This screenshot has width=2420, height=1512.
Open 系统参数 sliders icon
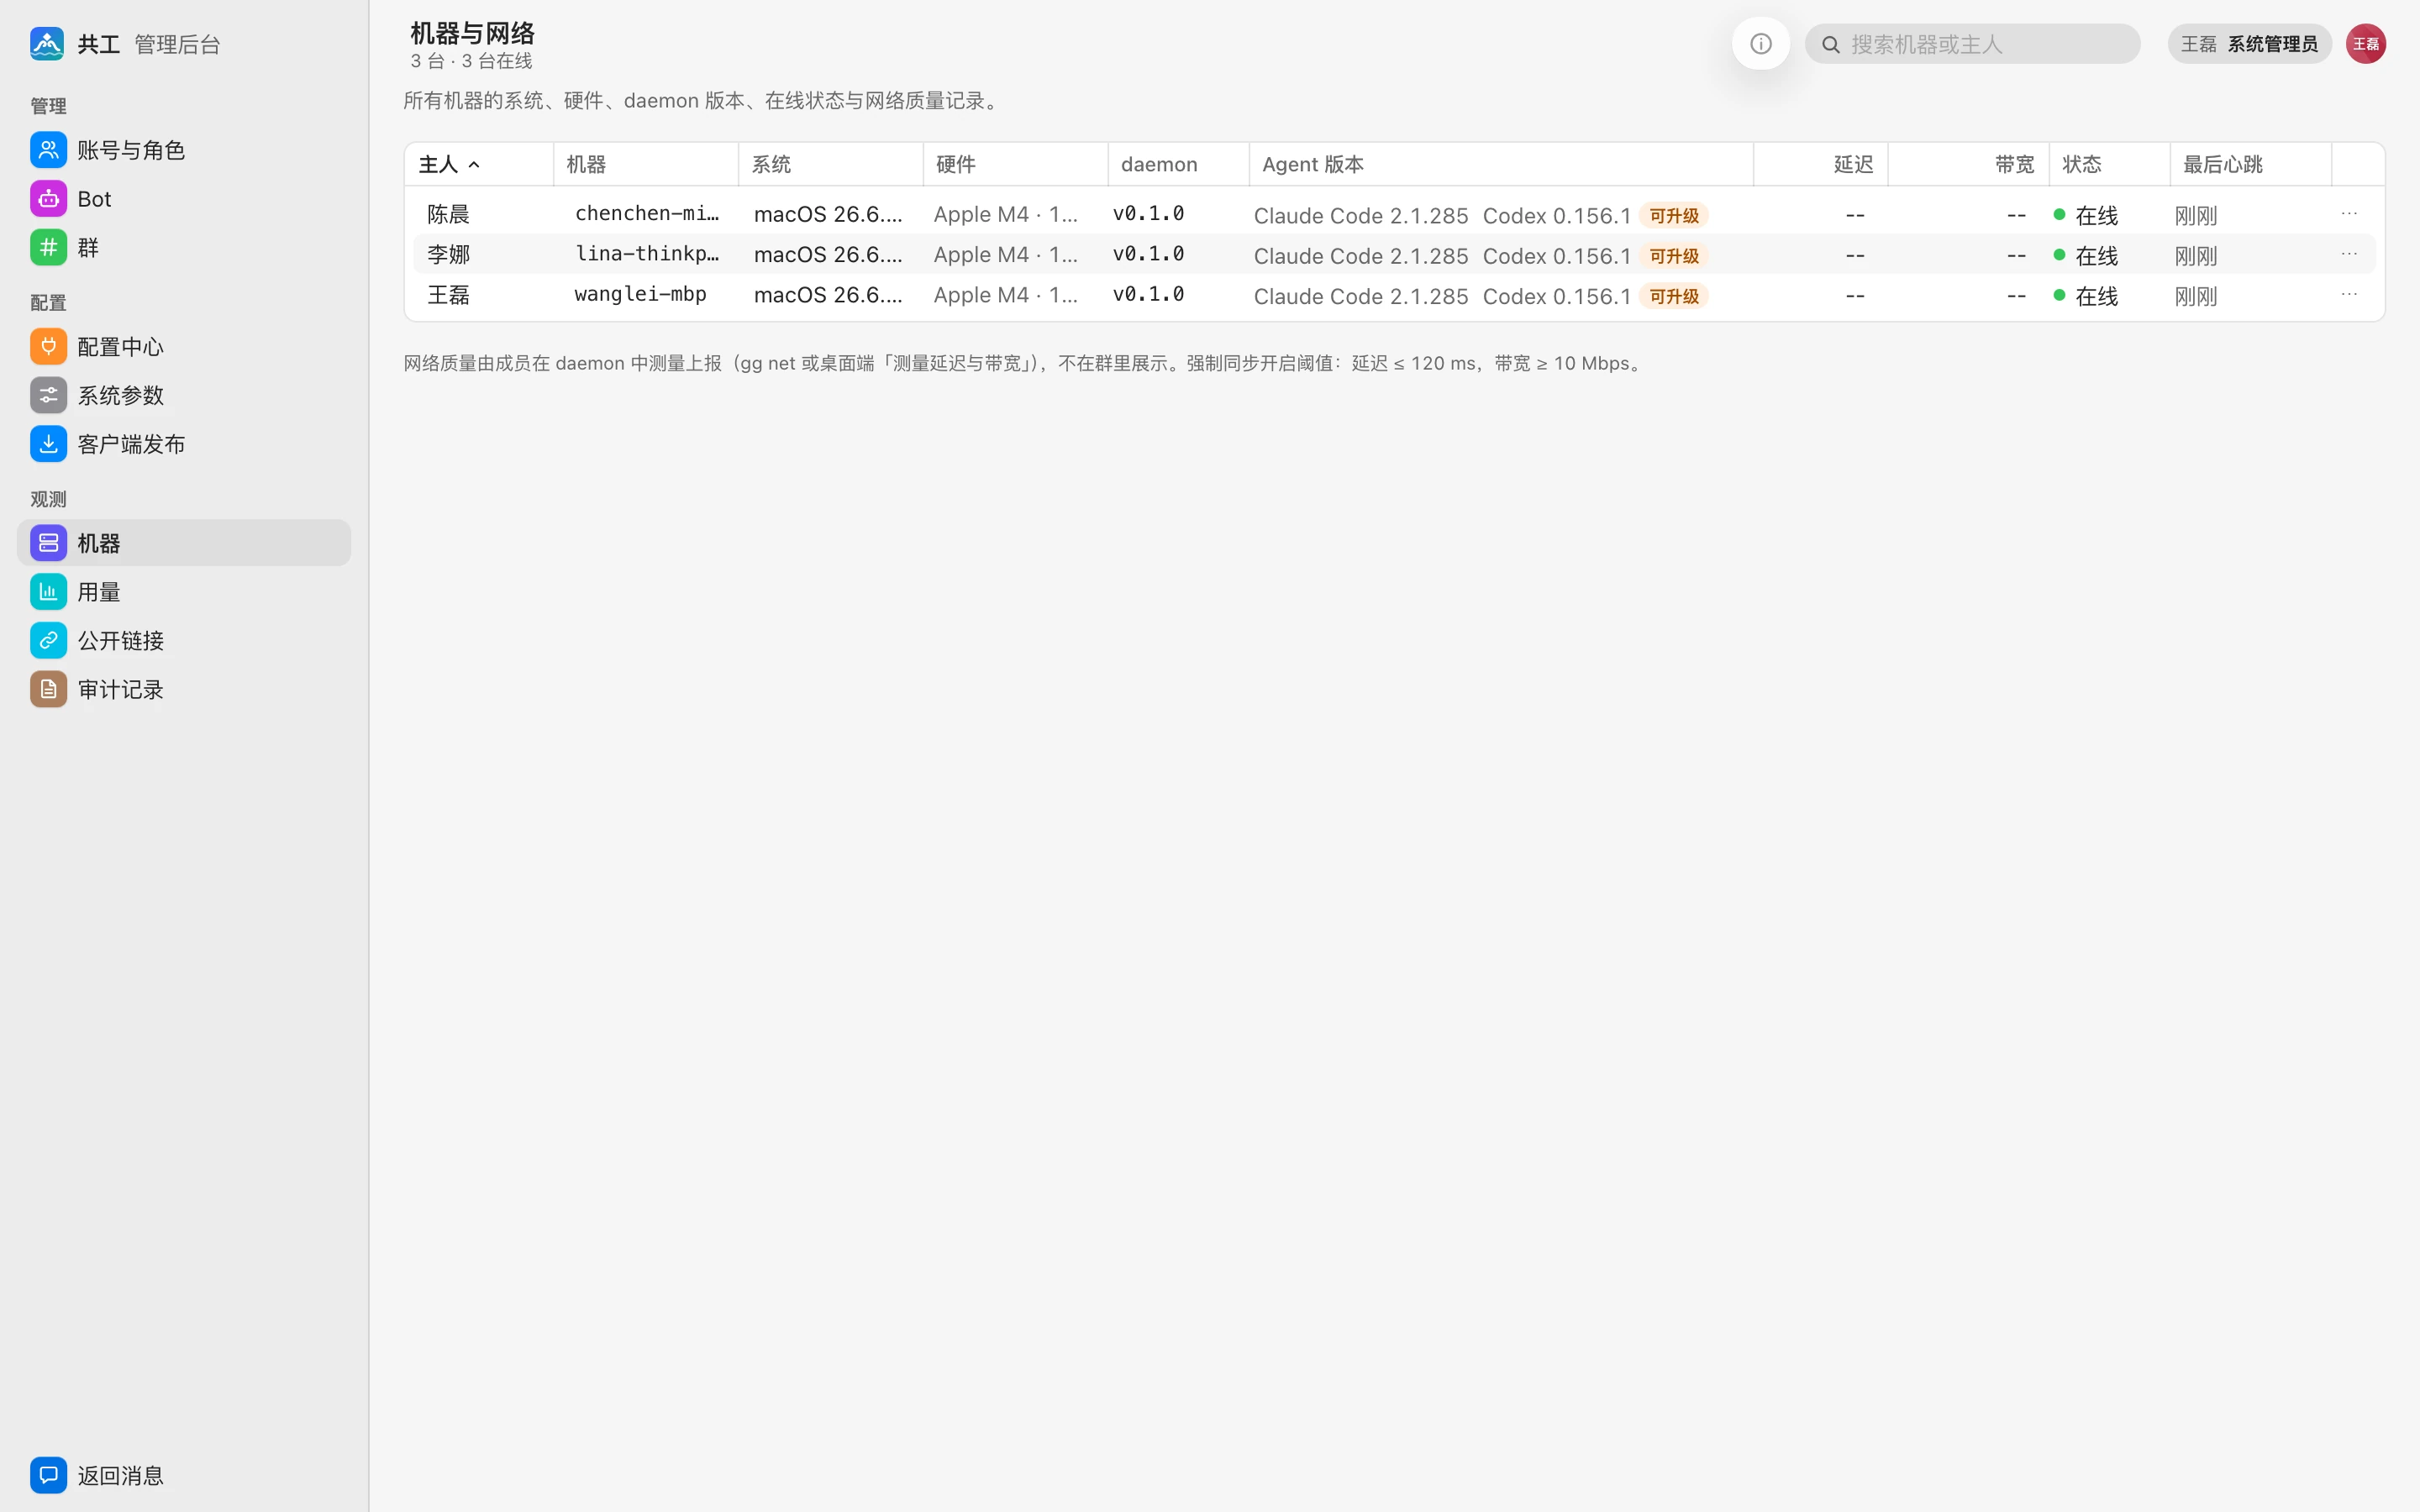coord(48,395)
